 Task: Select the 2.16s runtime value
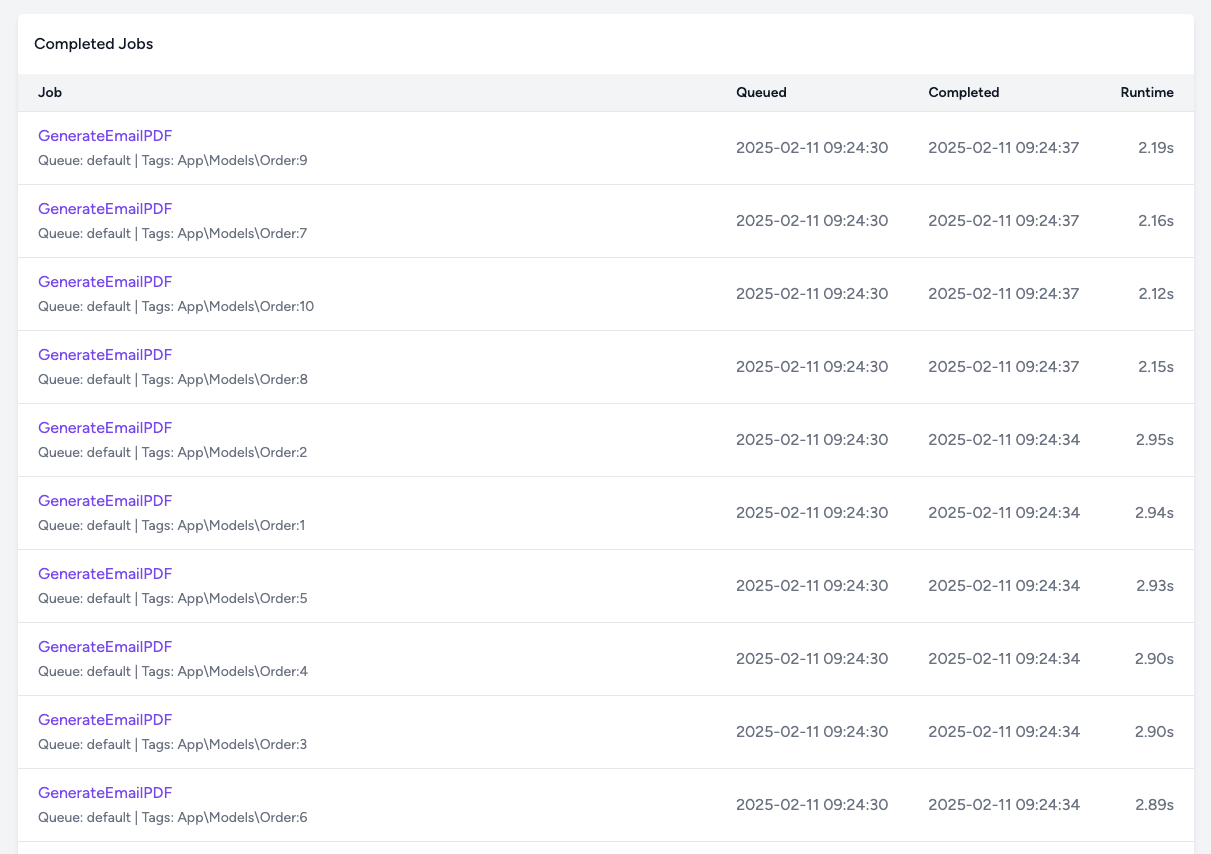[1156, 221]
